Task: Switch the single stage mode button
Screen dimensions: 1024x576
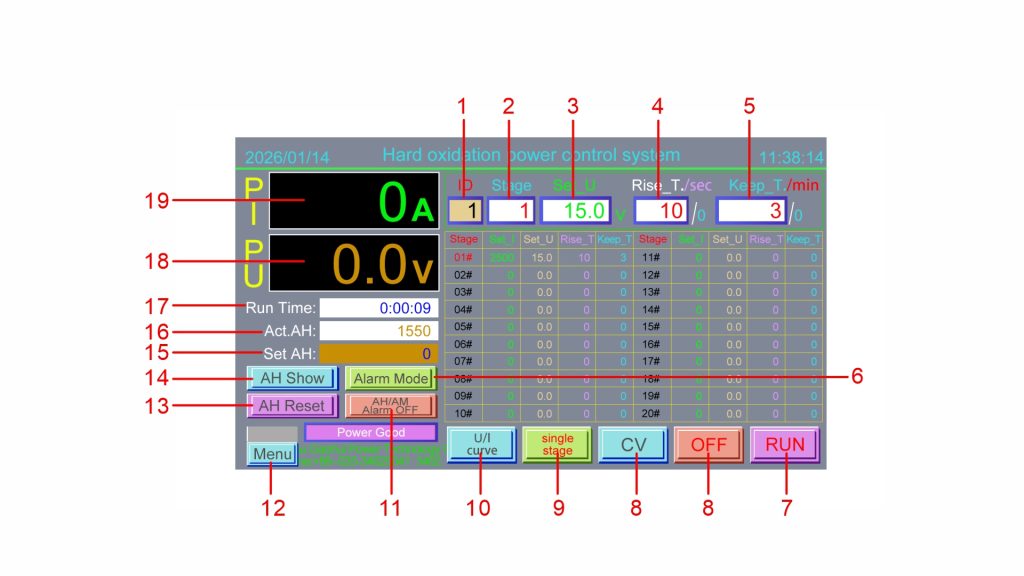Action: coord(557,445)
